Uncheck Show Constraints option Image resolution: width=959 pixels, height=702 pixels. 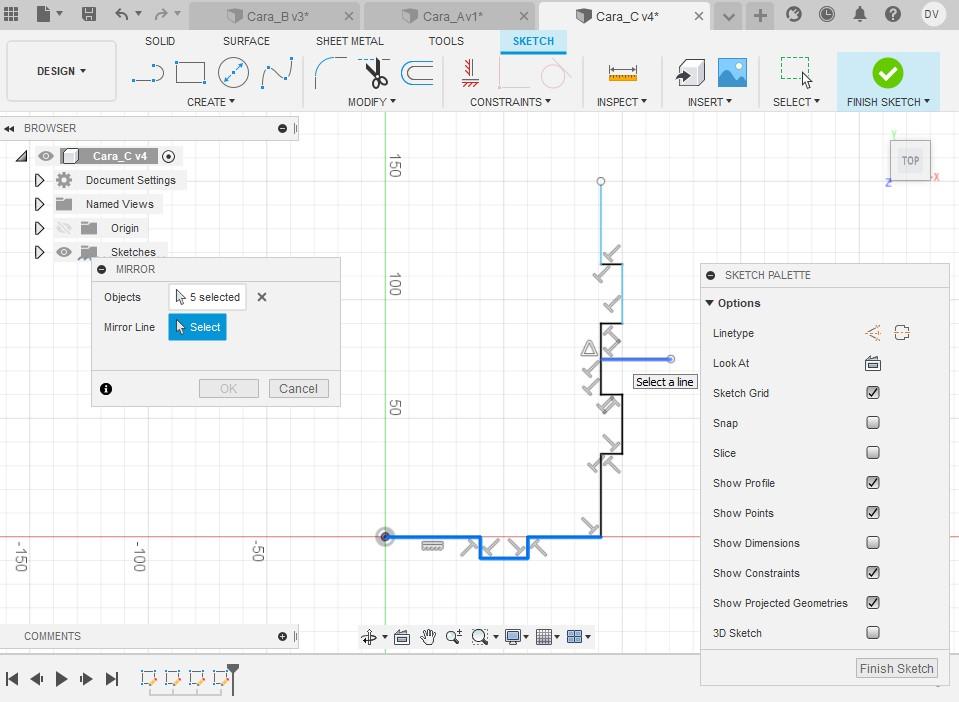coord(873,572)
